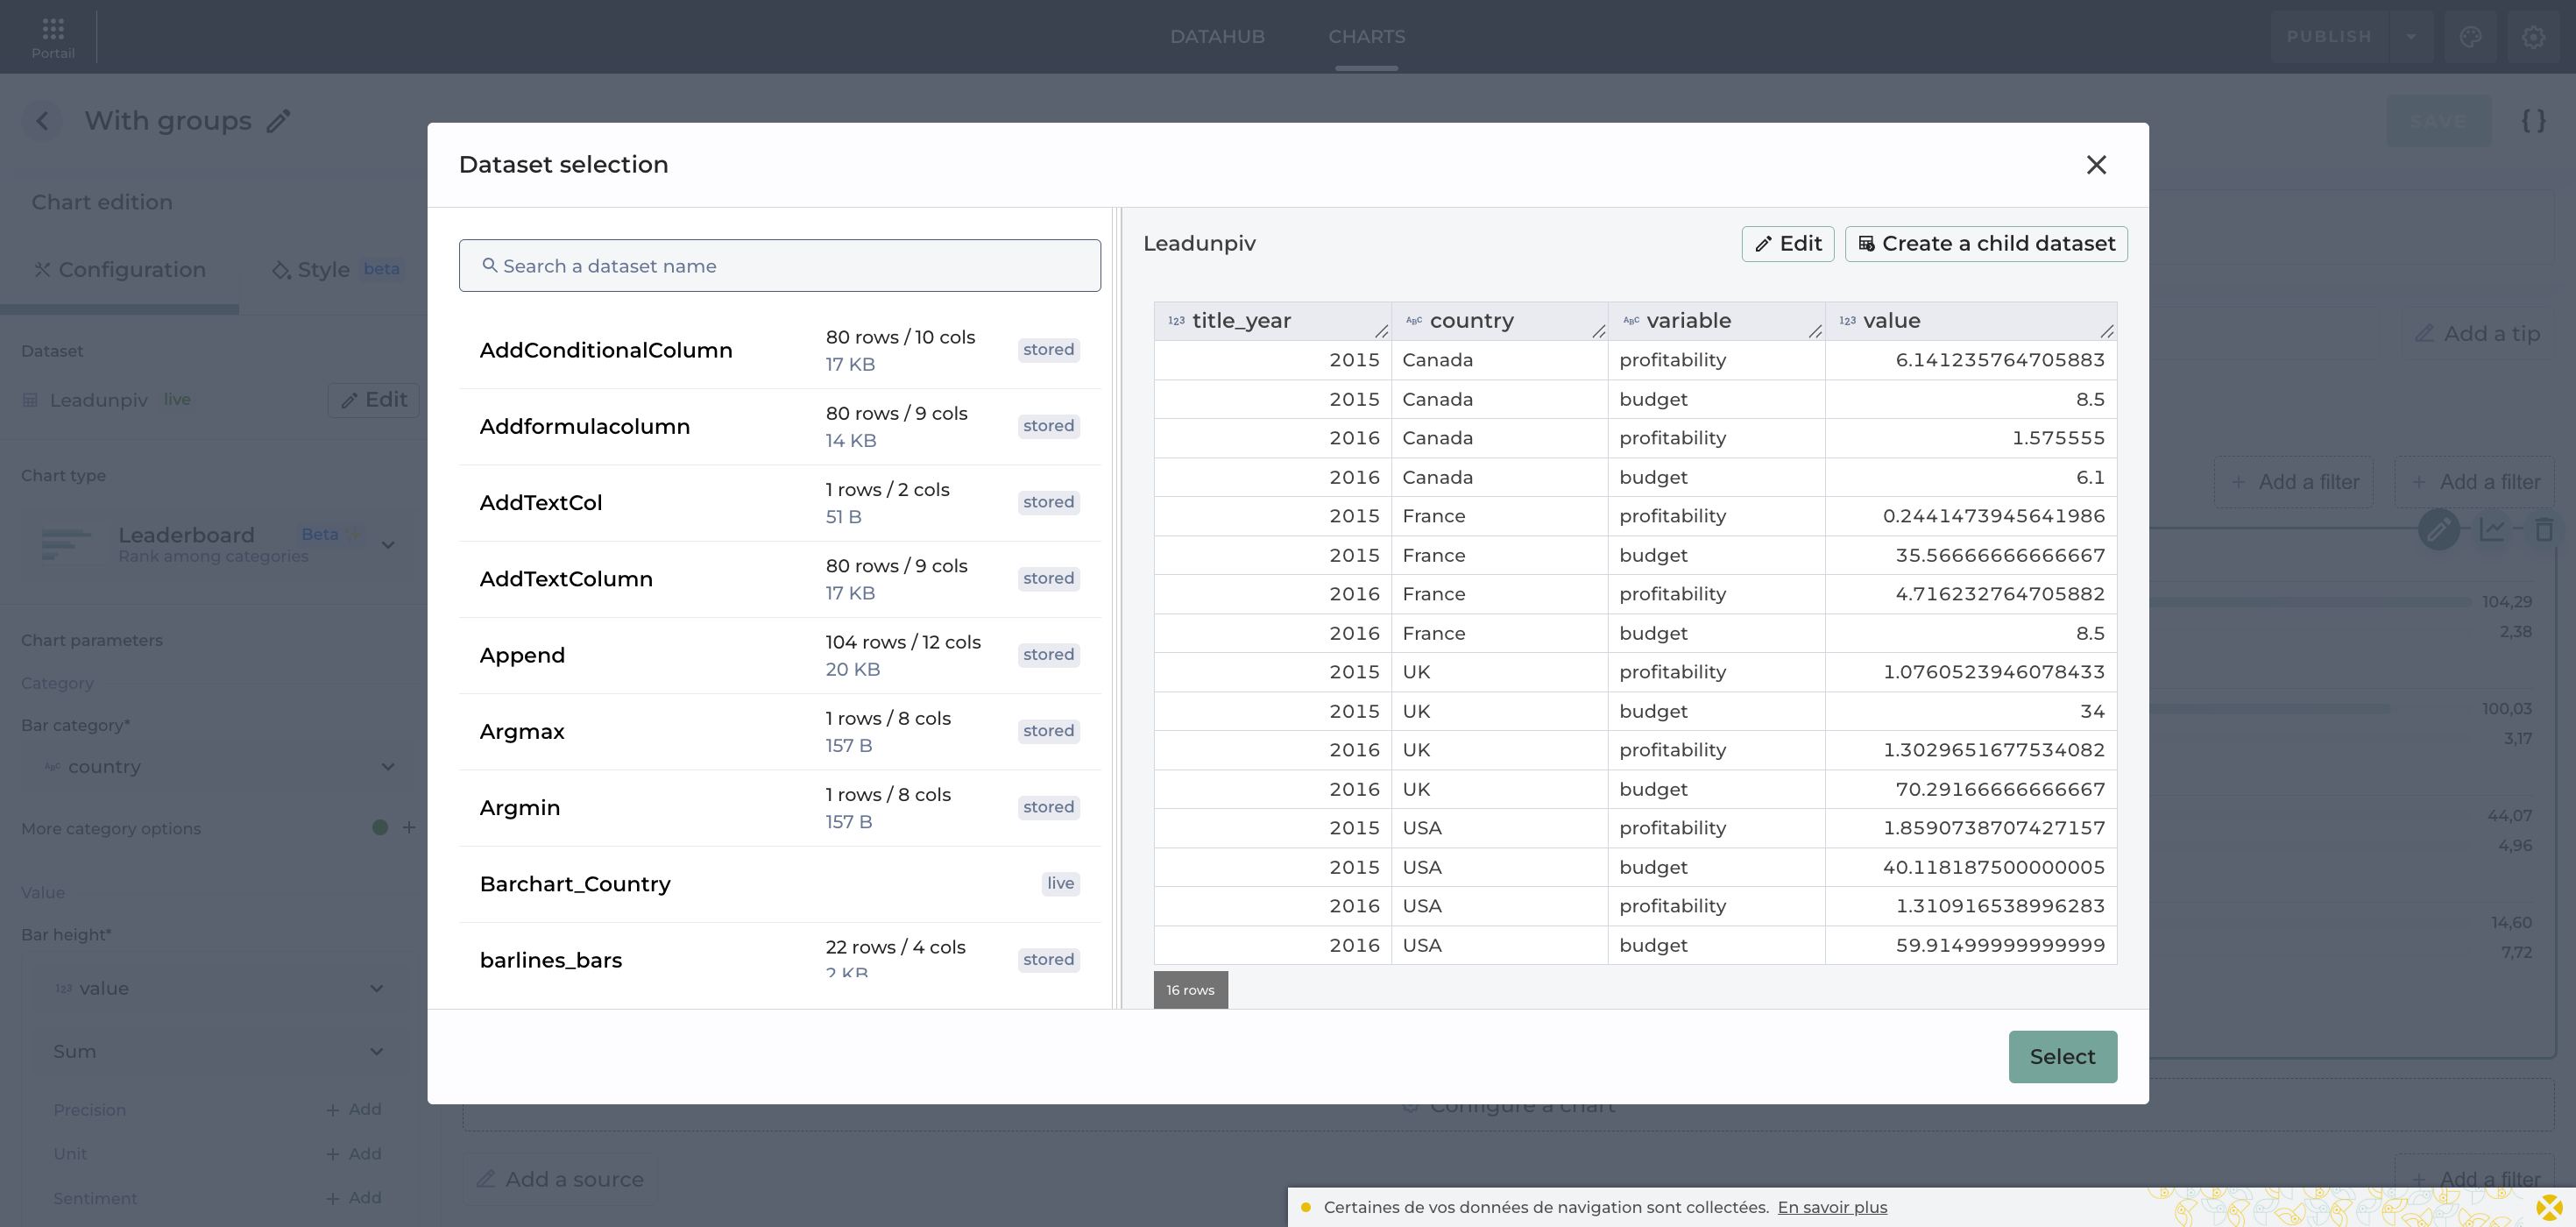Click the dataset table icon beside Leadunpiv

click(30, 400)
